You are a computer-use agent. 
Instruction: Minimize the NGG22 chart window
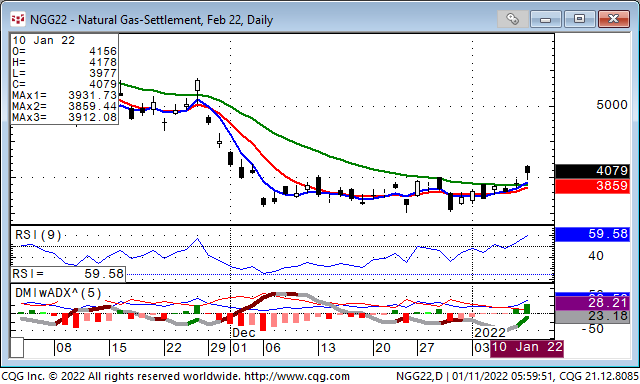[545, 19]
